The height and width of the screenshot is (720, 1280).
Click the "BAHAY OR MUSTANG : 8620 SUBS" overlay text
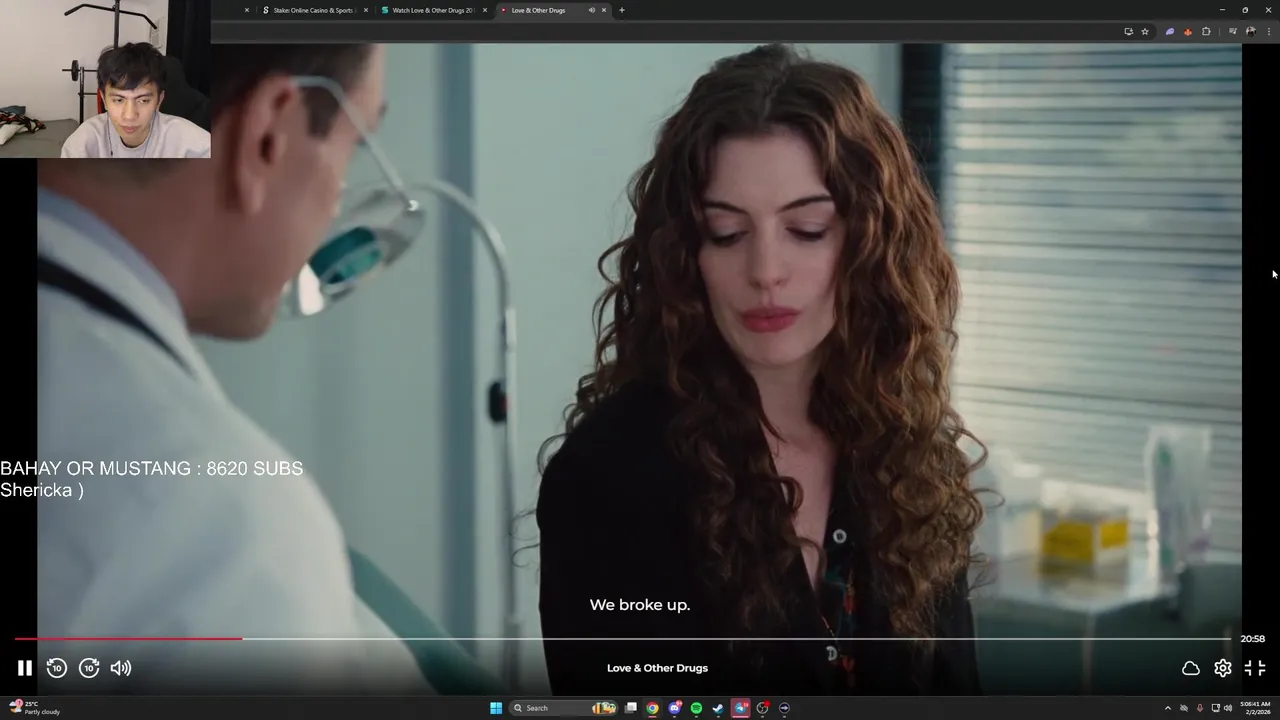(x=151, y=468)
